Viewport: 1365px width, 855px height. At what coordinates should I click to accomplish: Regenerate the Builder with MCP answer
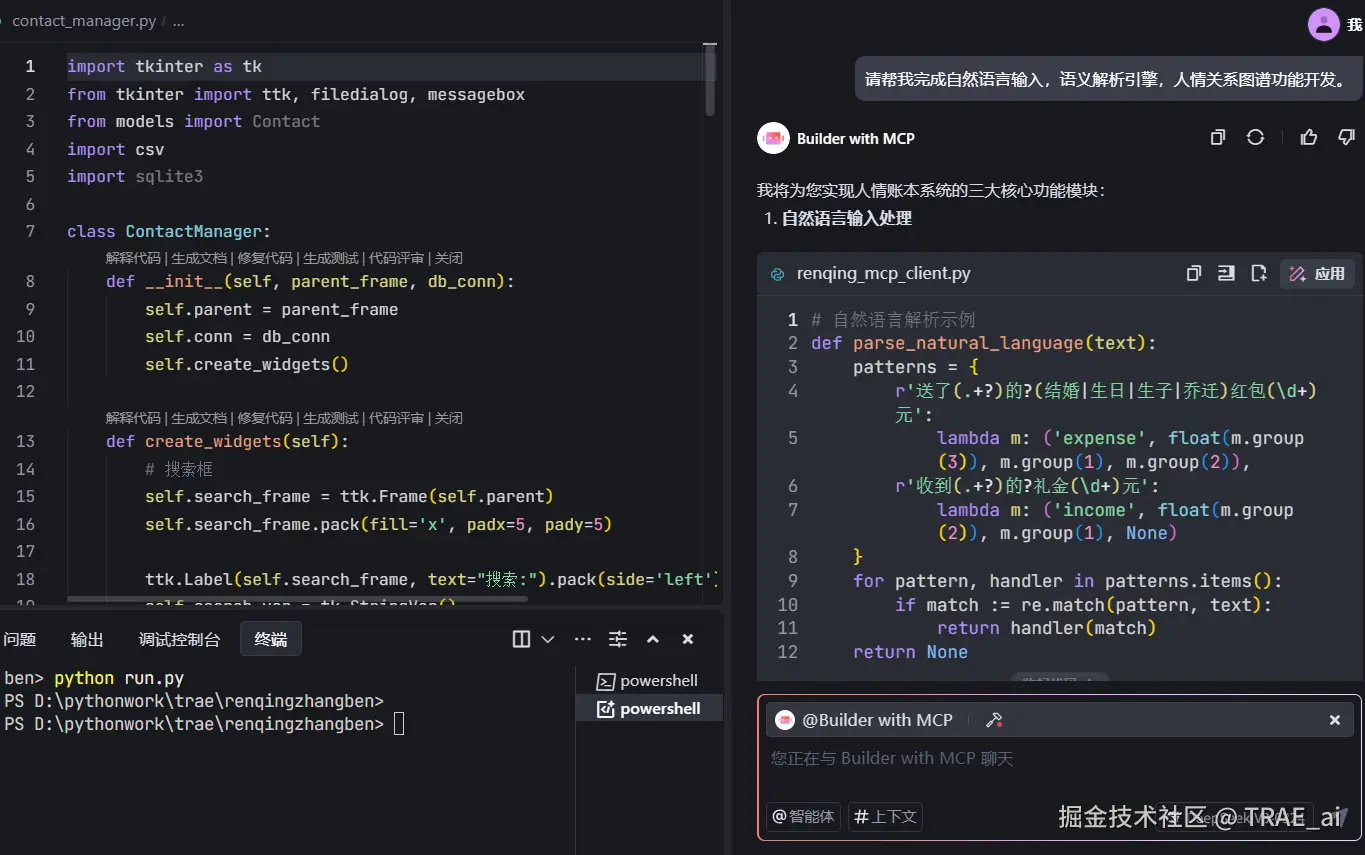coord(1255,138)
